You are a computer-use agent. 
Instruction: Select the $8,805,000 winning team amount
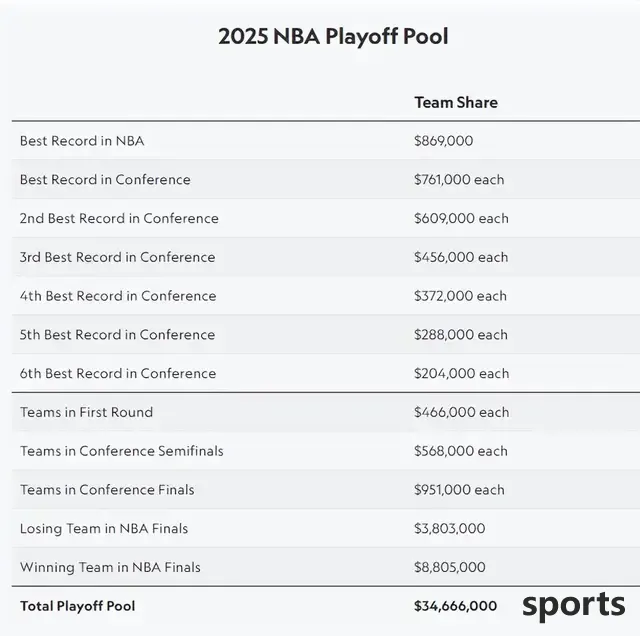click(449, 567)
